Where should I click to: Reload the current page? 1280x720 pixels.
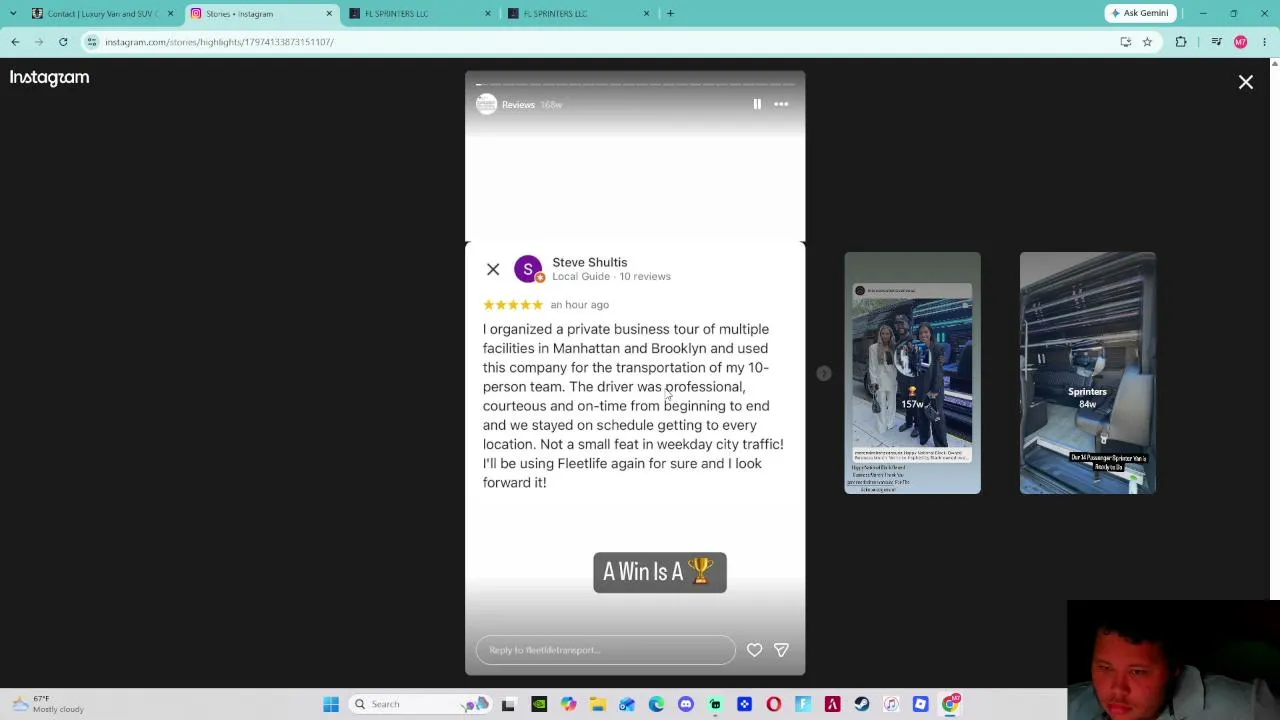point(63,42)
